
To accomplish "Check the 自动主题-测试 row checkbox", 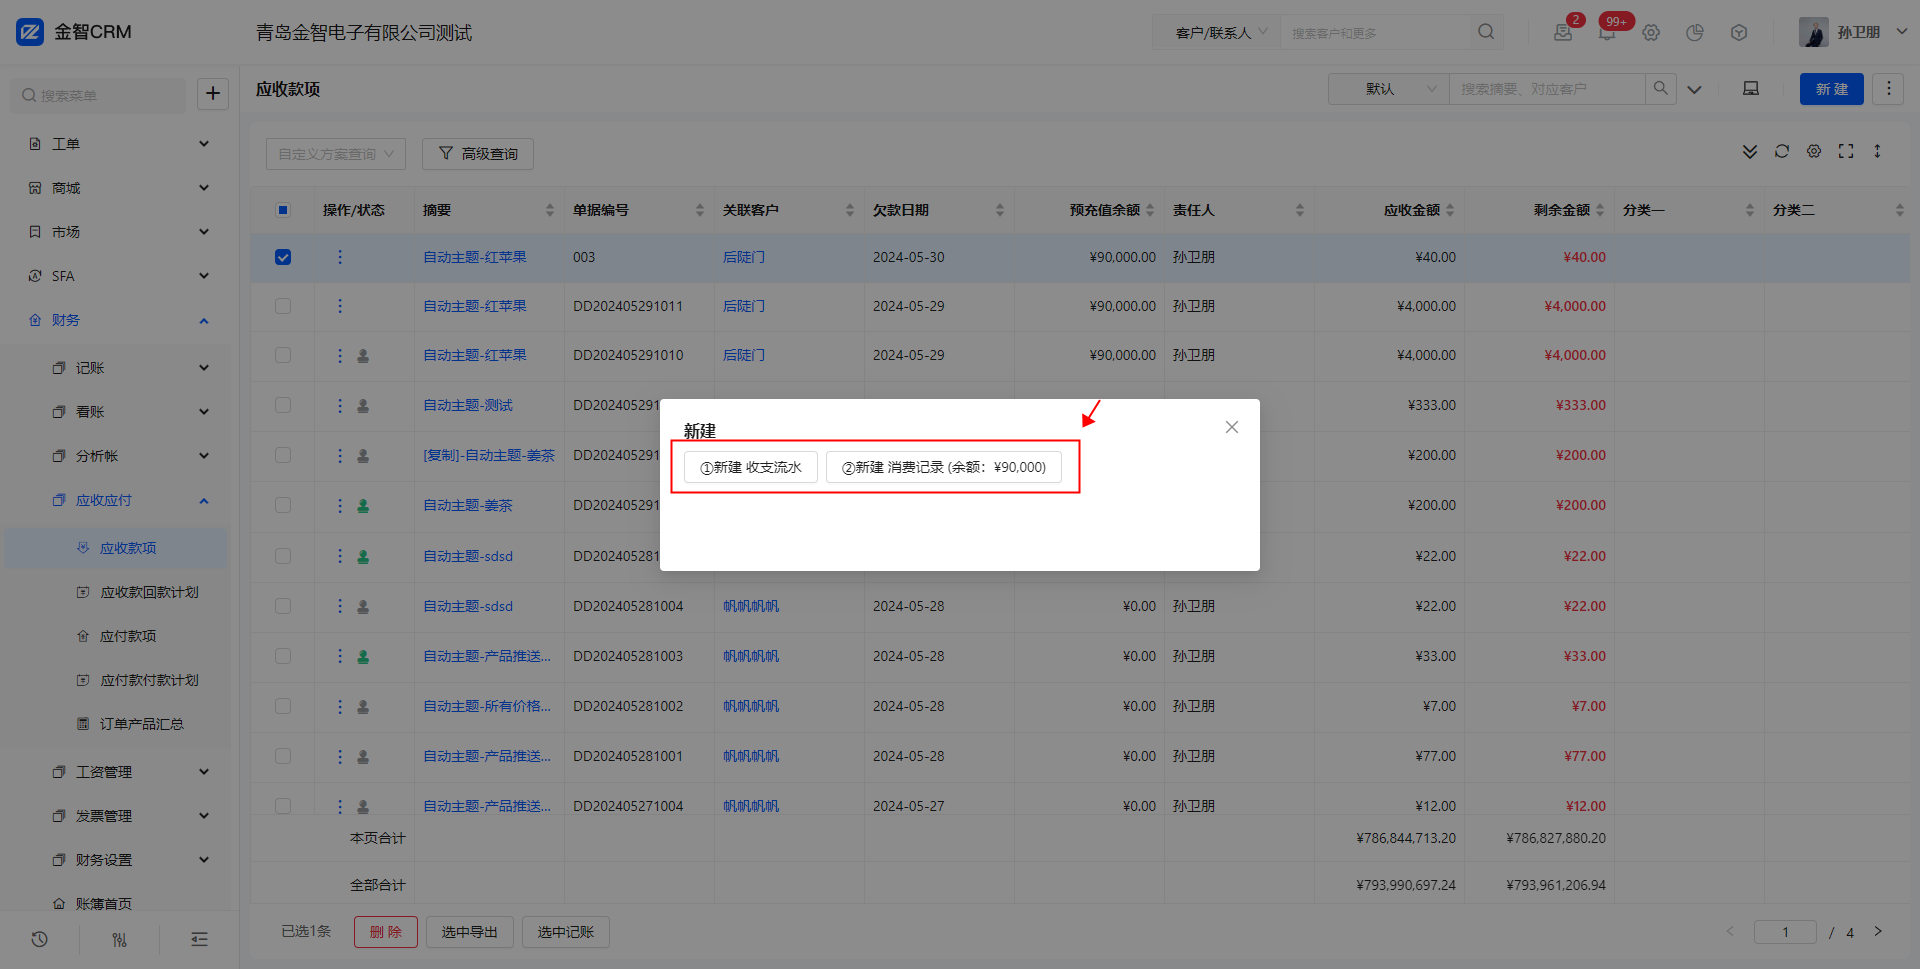I will coord(283,405).
